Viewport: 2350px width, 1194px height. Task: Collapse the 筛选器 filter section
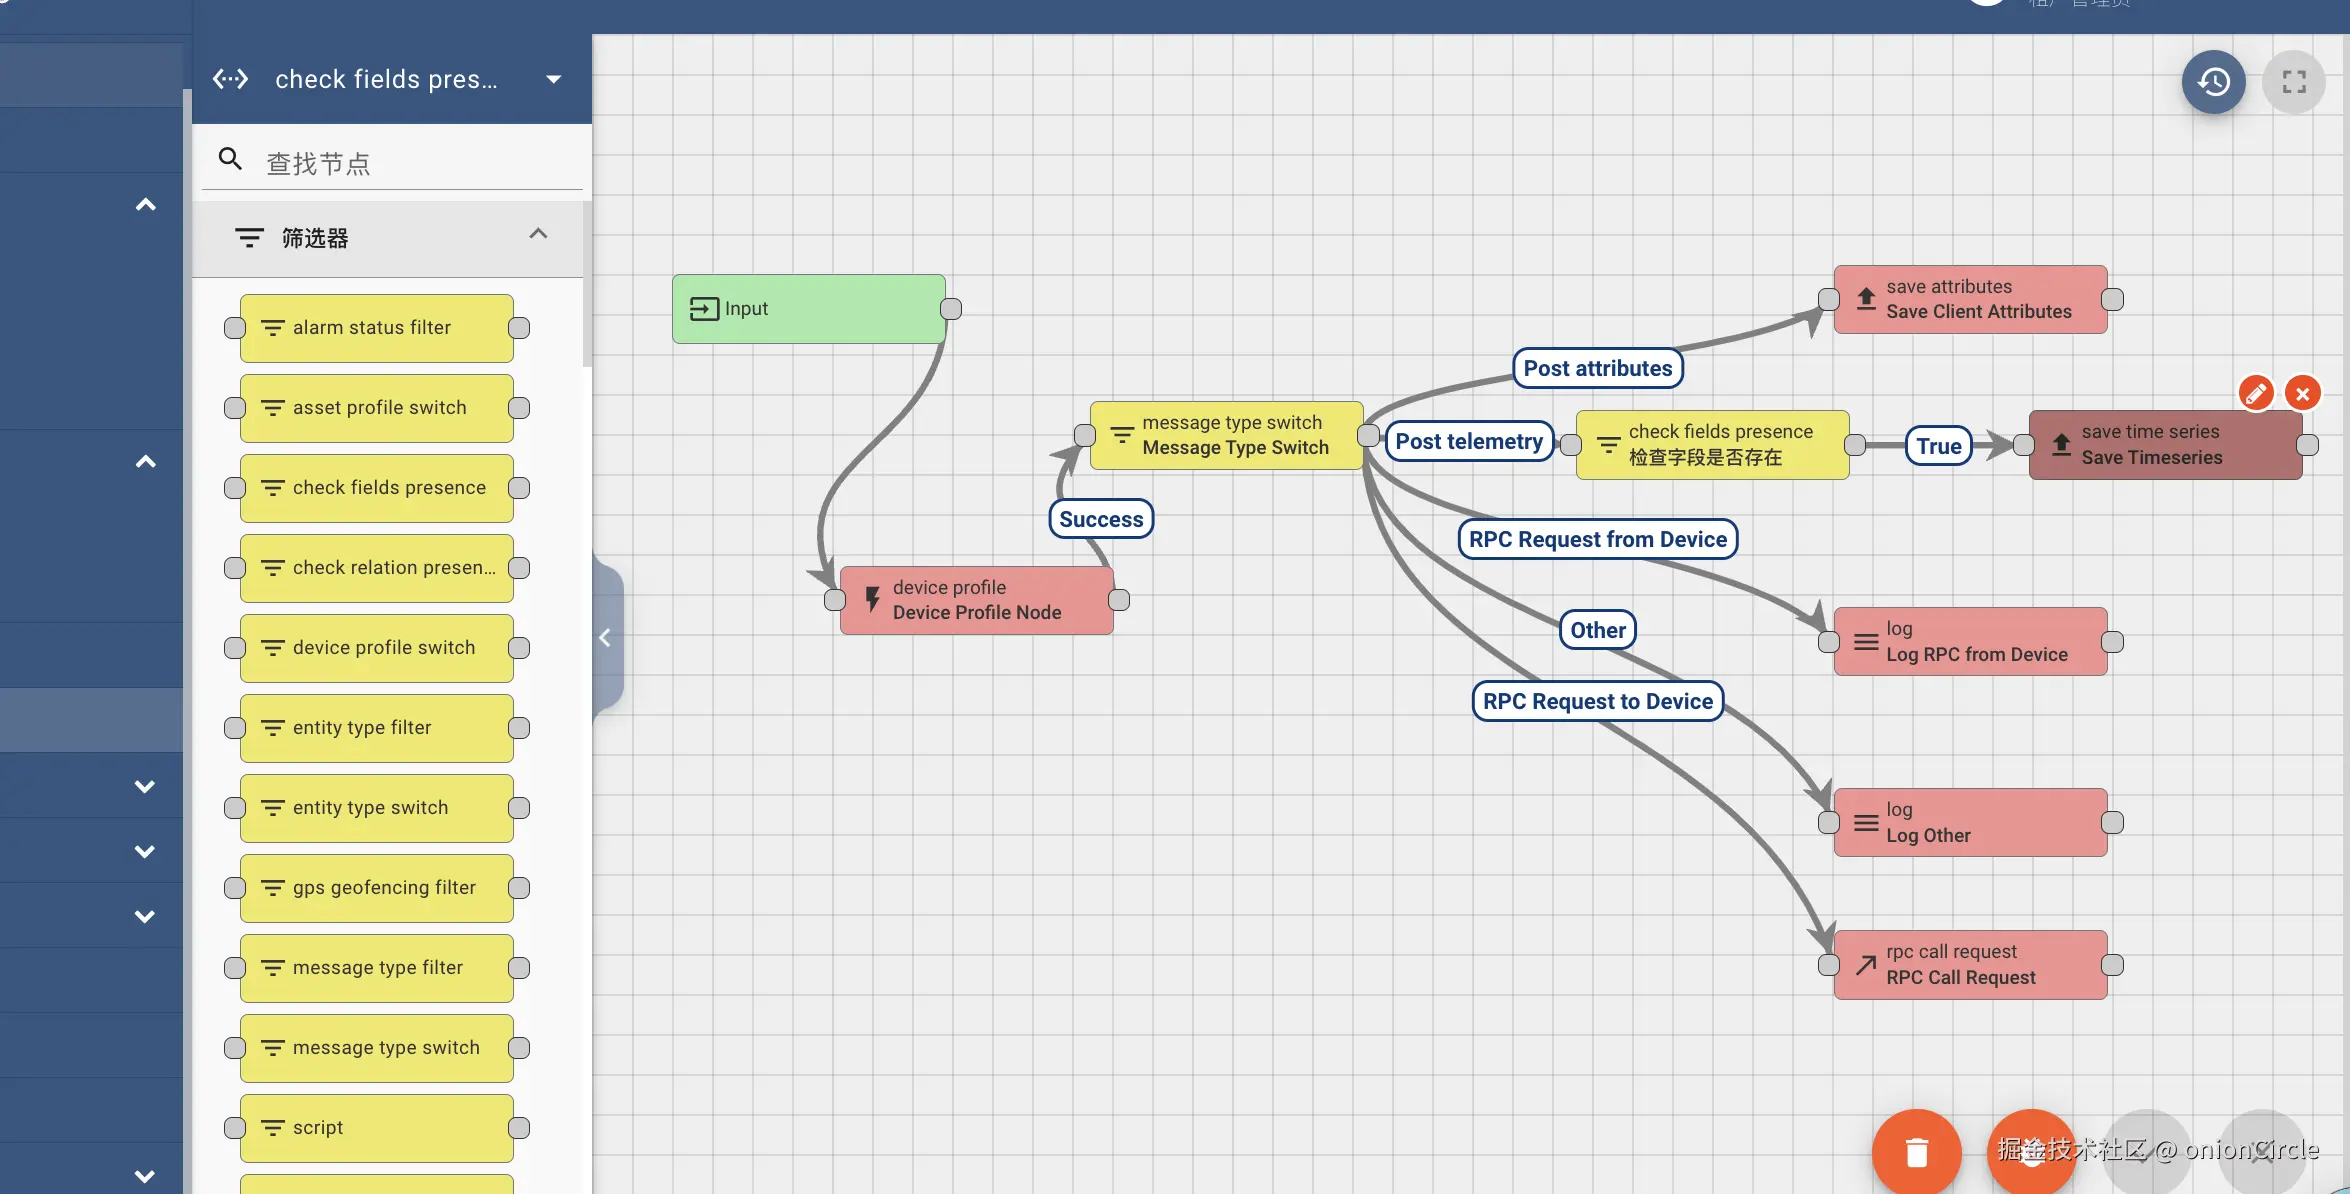(x=538, y=234)
